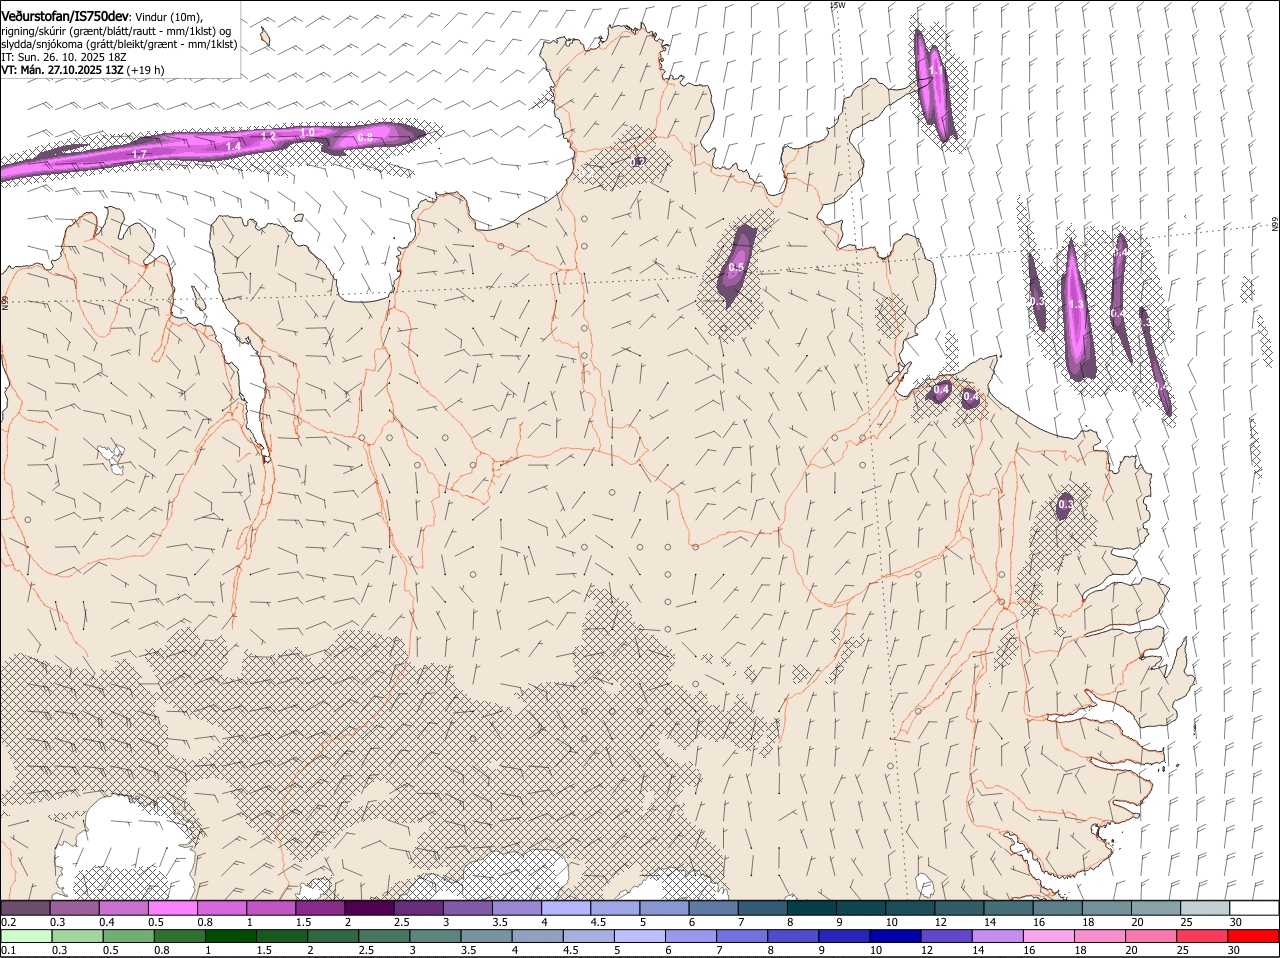The height and width of the screenshot is (958, 1280).
Task: Select rain scale swatch between 1 and 1.5
Action: 231,937
